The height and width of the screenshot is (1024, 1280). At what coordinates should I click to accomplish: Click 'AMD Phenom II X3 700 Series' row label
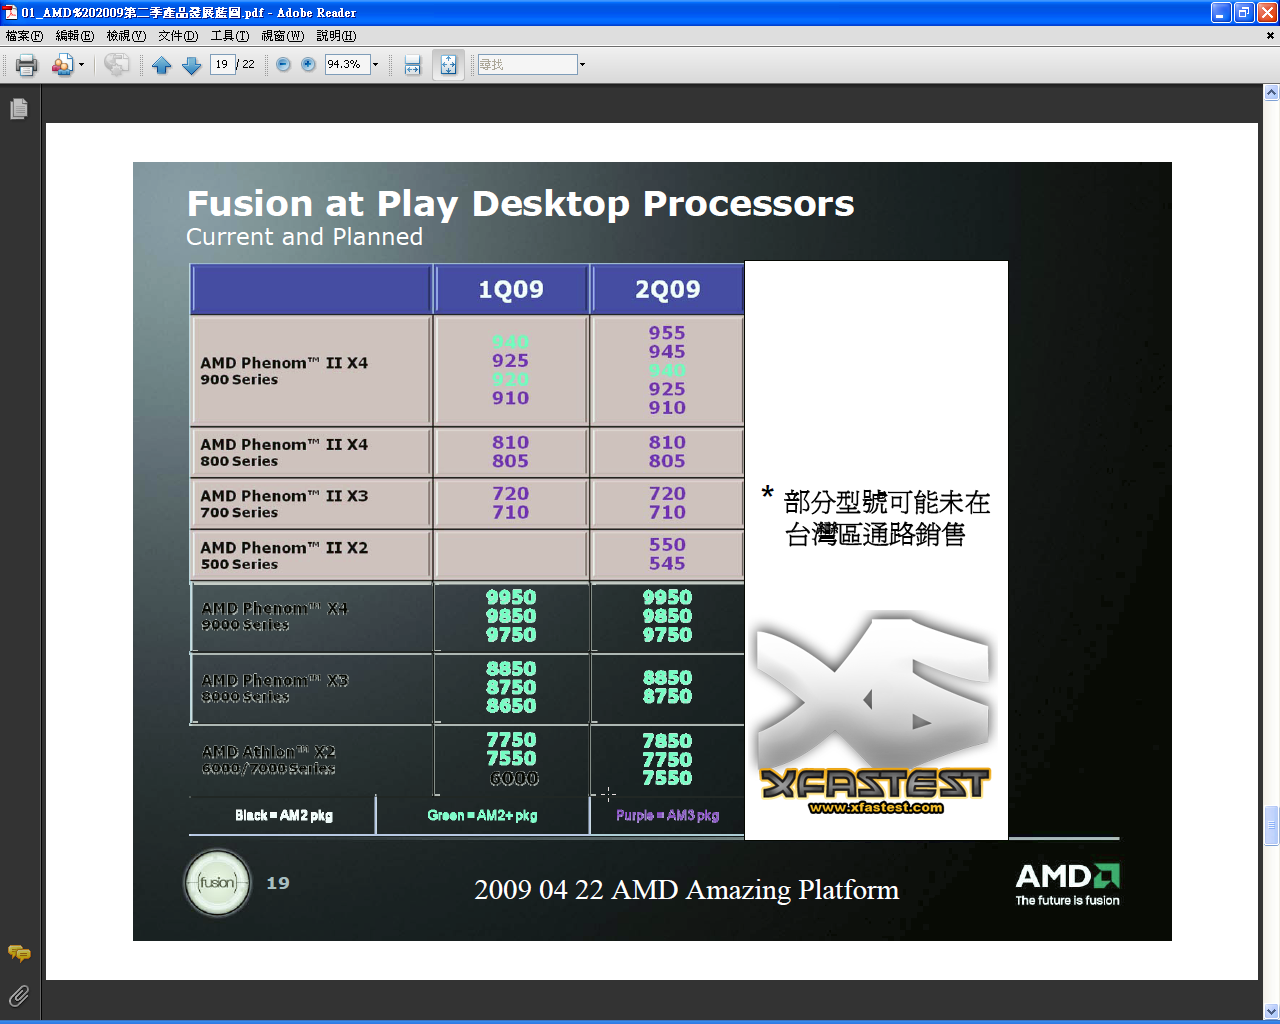coord(284,503)
